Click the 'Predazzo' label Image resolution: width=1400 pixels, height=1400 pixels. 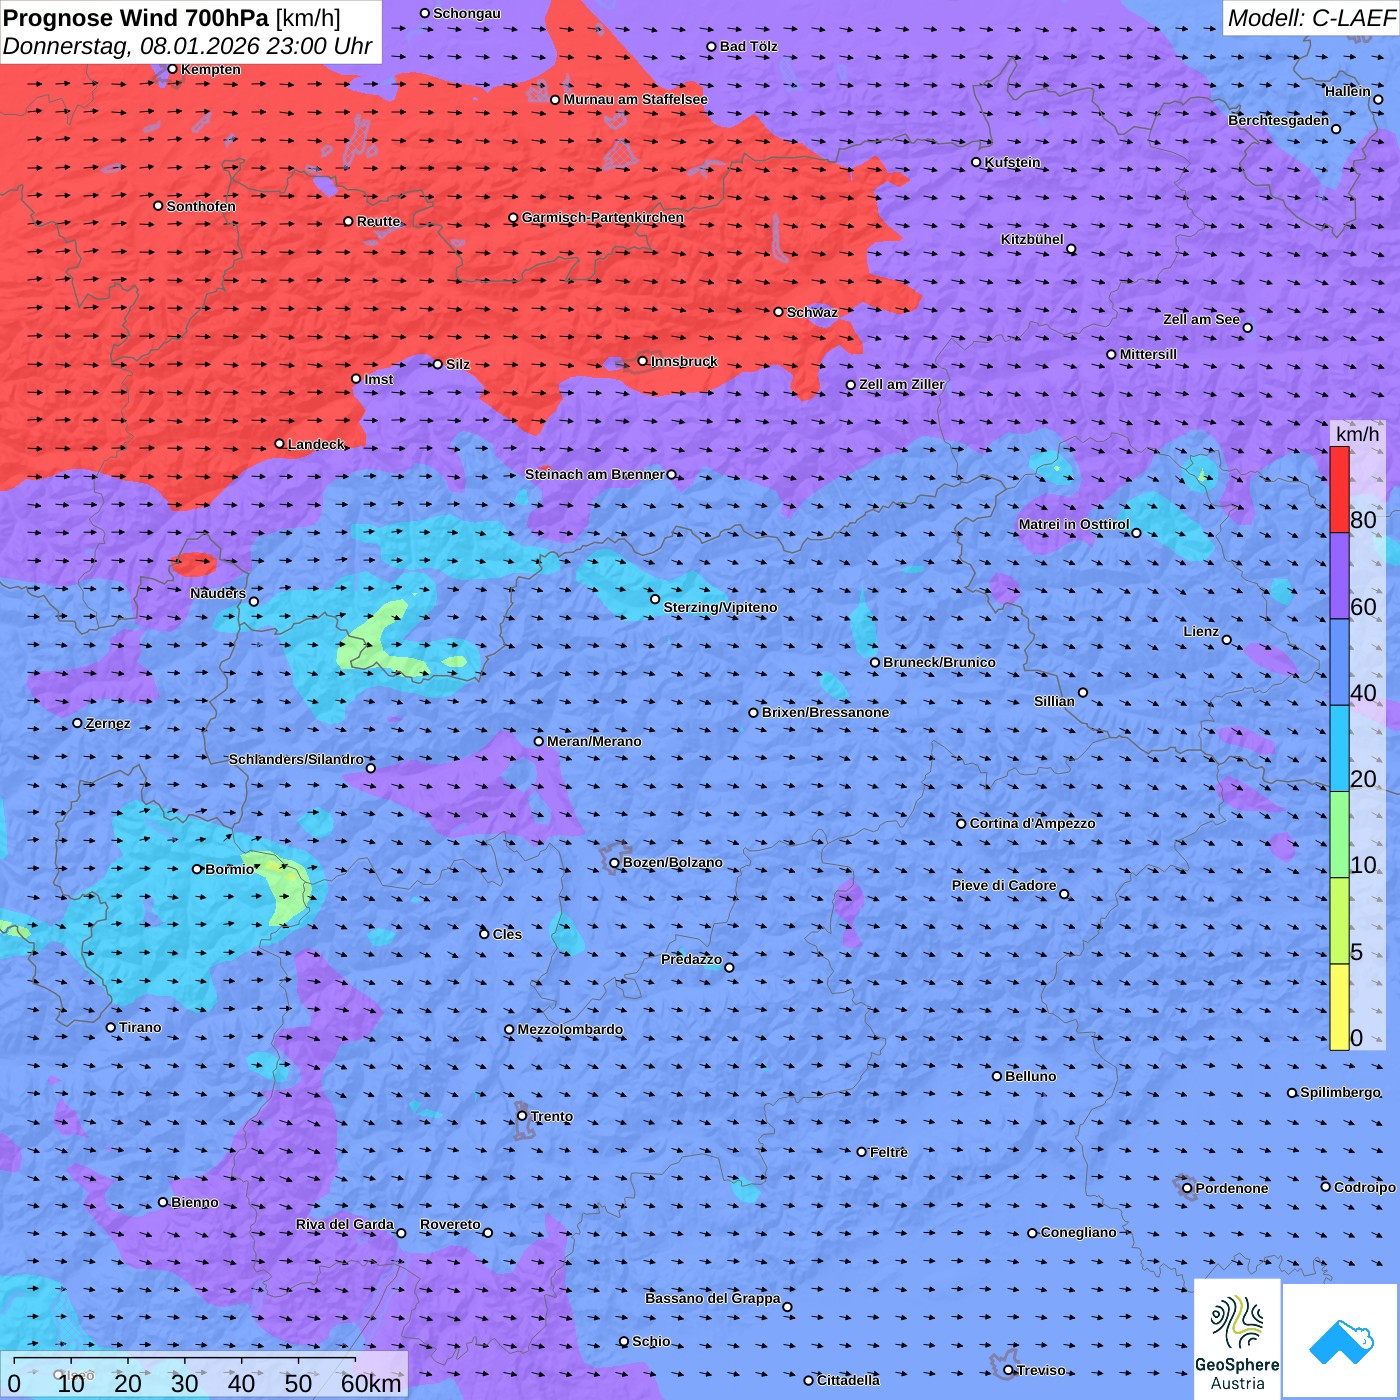691,959
